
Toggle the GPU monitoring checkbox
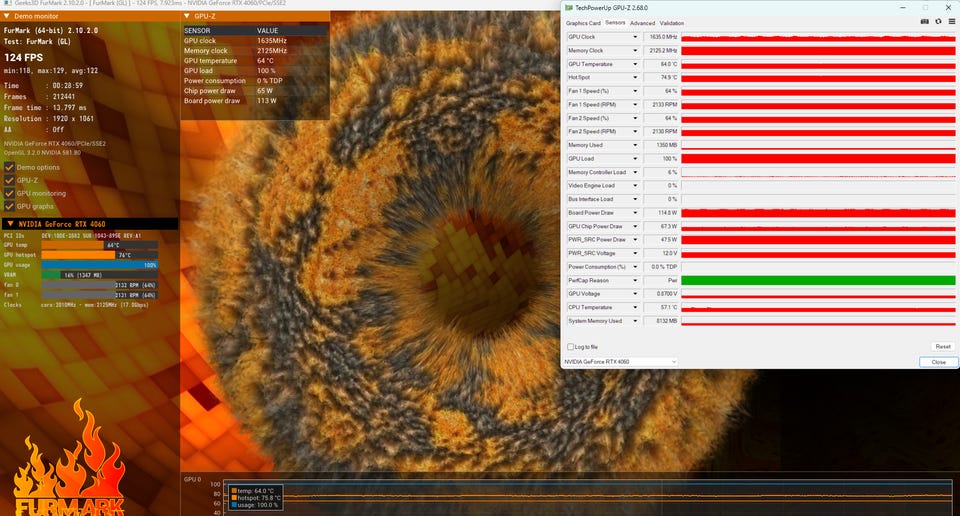coord(9,193)
